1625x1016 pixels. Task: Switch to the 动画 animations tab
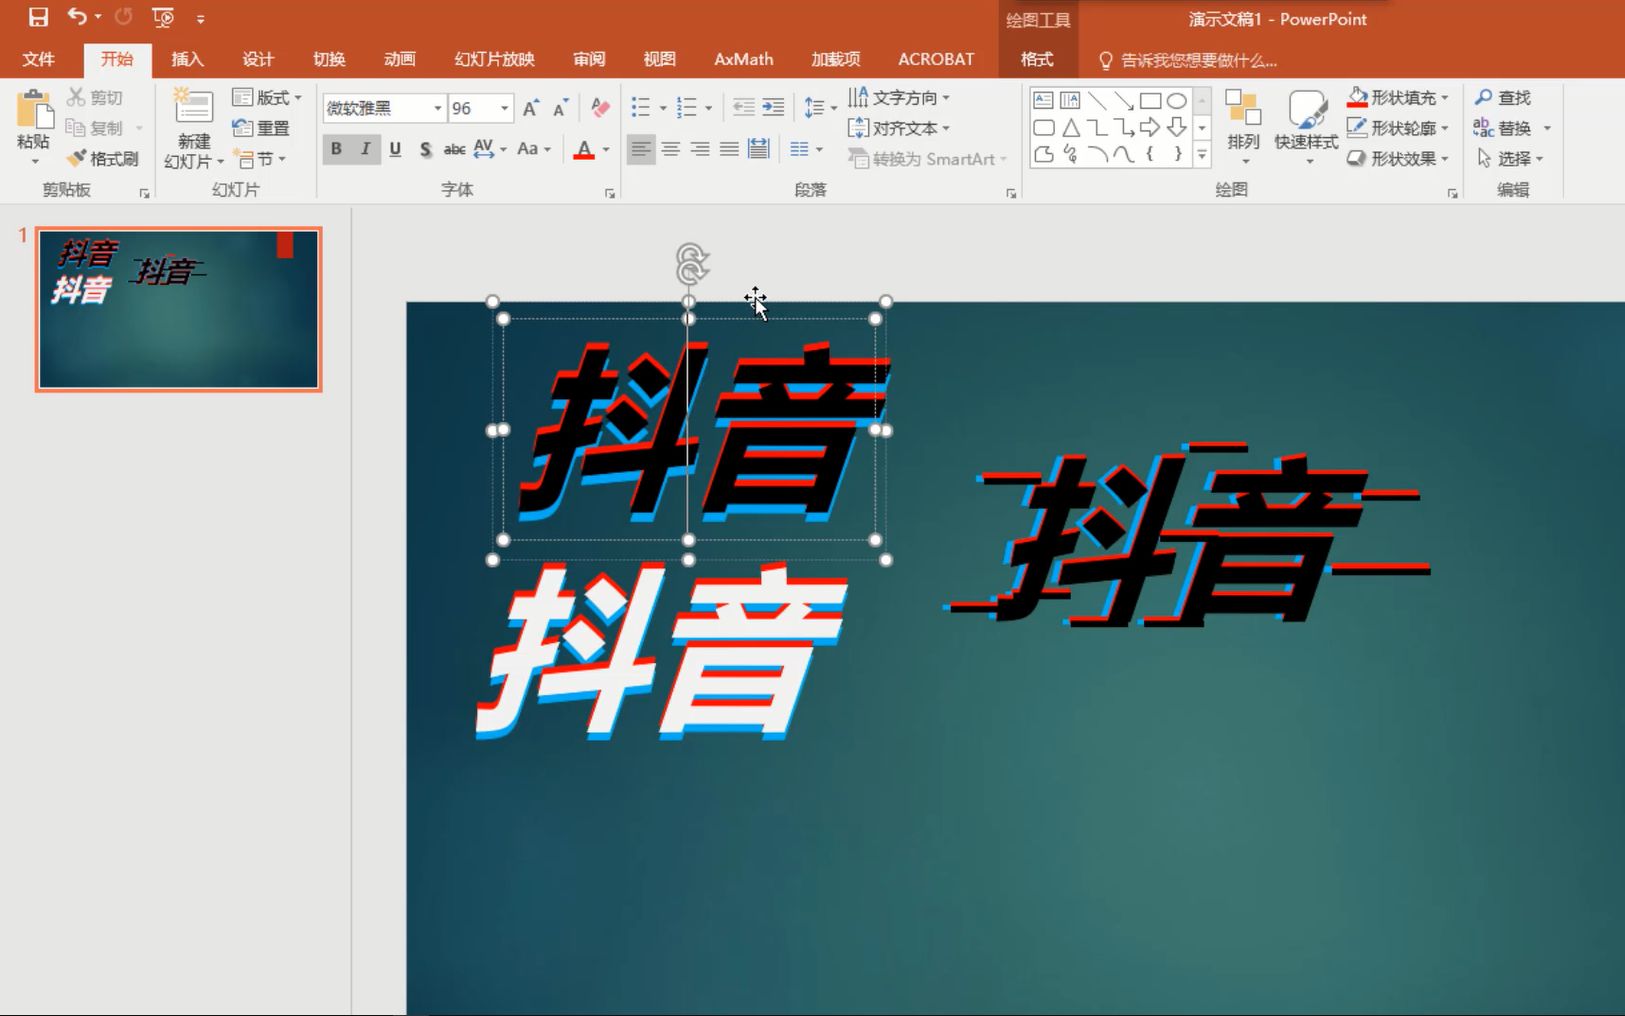[x=399, y=59]
